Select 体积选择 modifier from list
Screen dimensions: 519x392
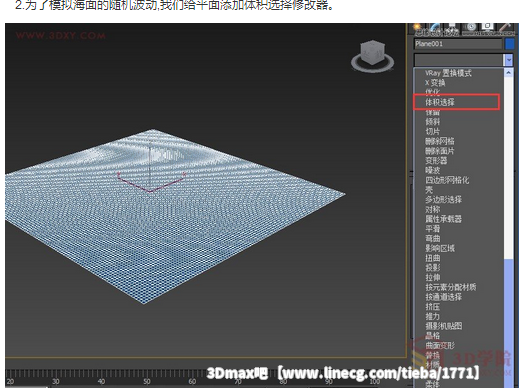click(x=440, y=102)
